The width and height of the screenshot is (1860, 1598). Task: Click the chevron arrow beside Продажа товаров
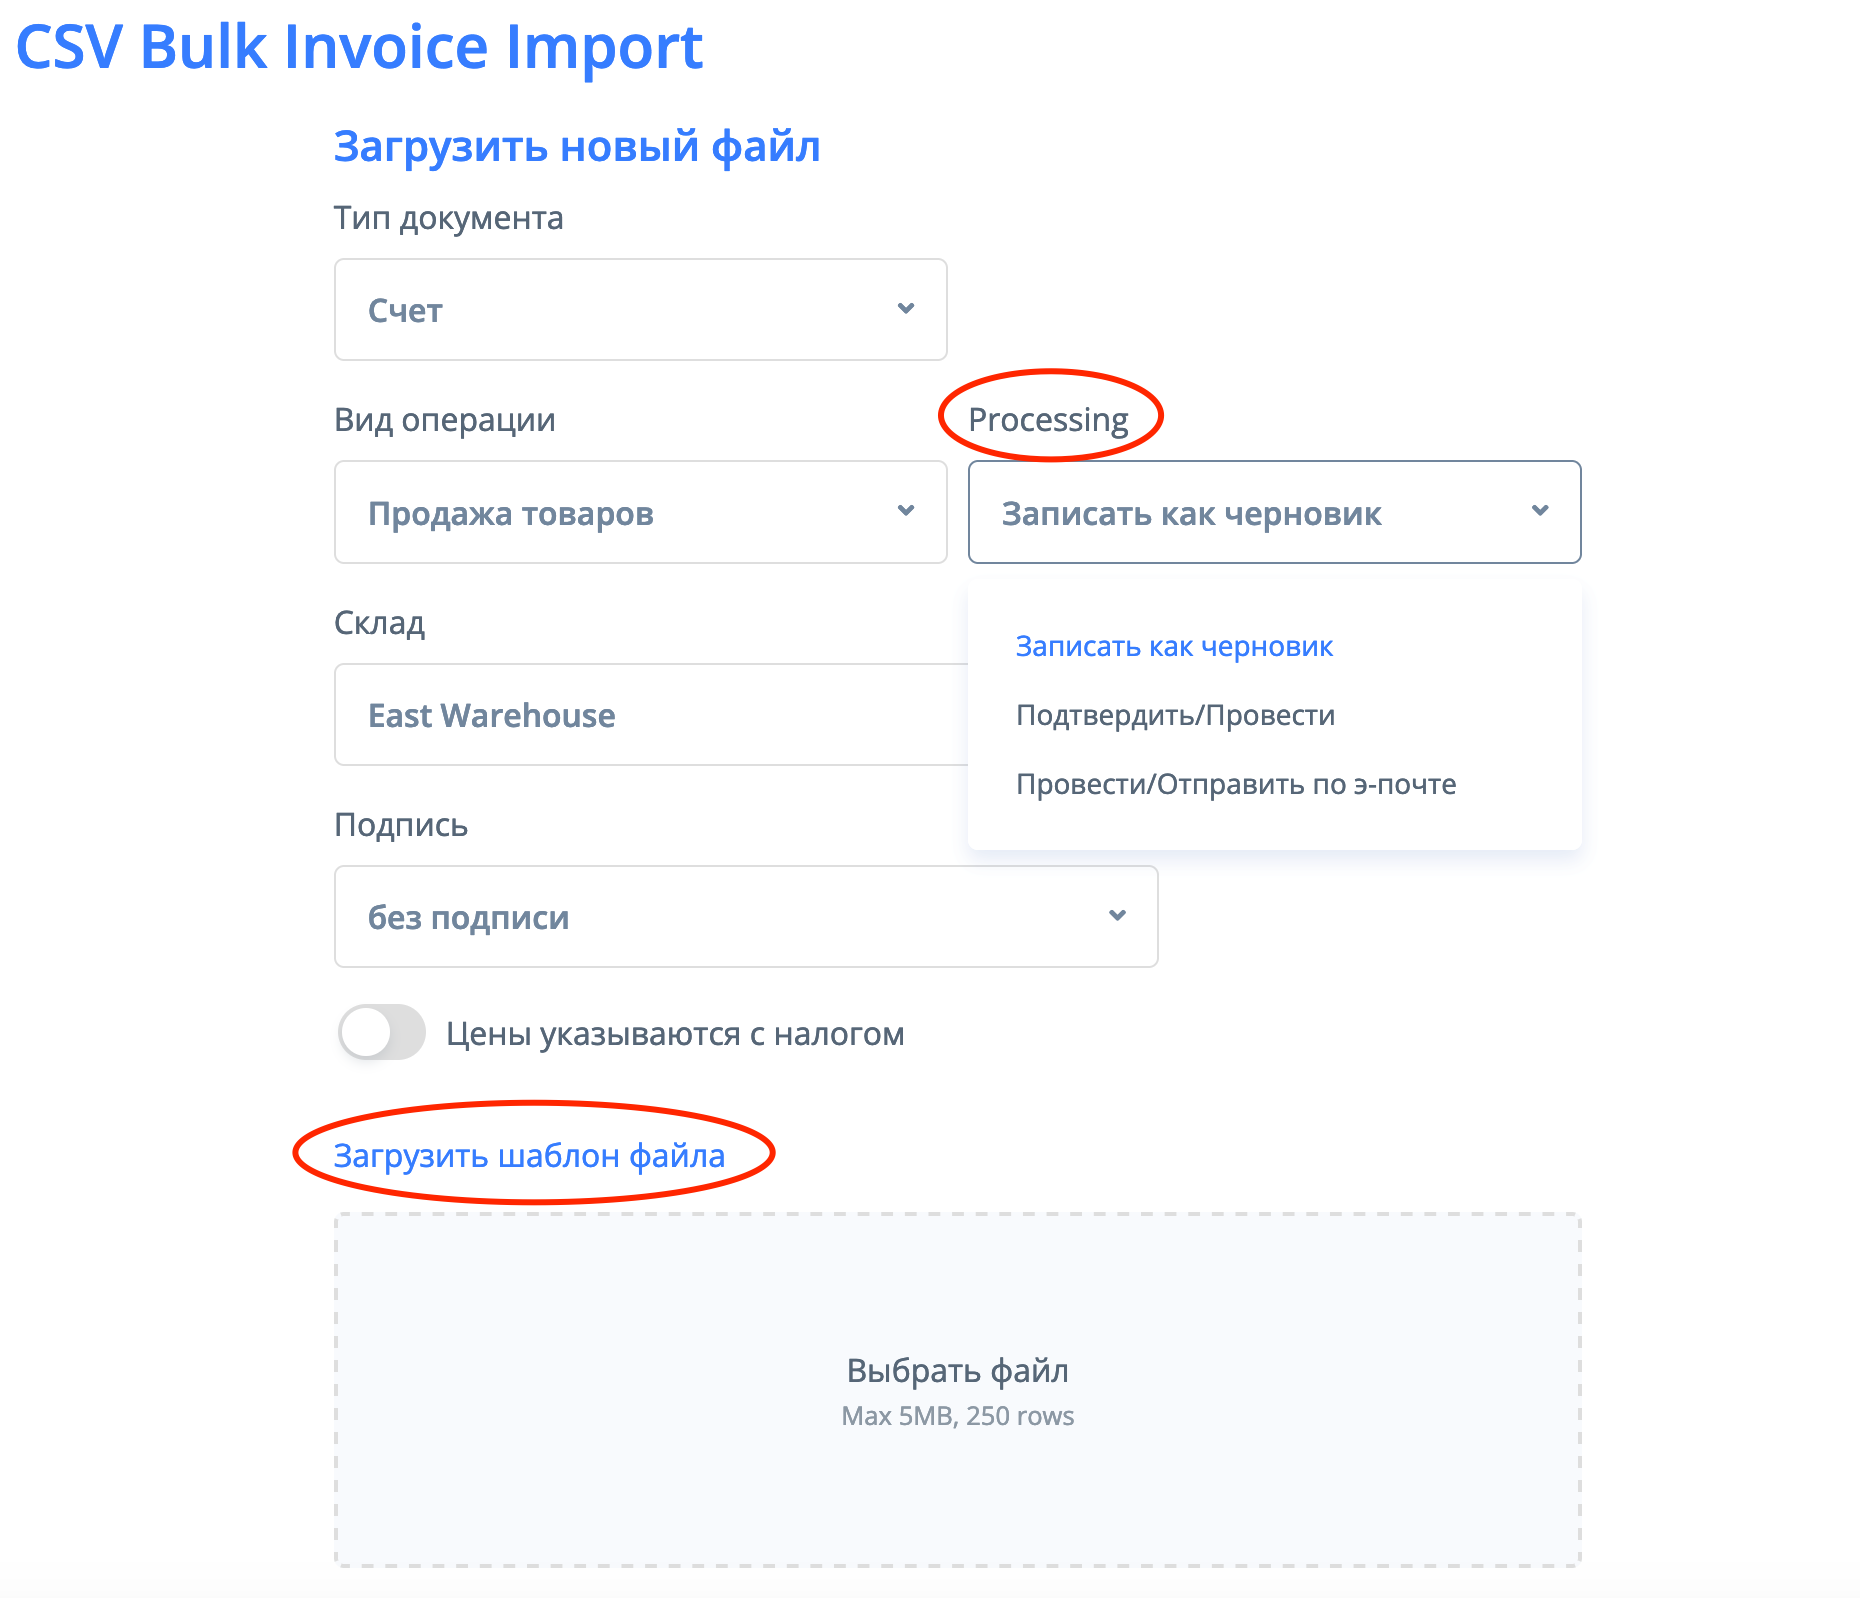click(906, 511)
